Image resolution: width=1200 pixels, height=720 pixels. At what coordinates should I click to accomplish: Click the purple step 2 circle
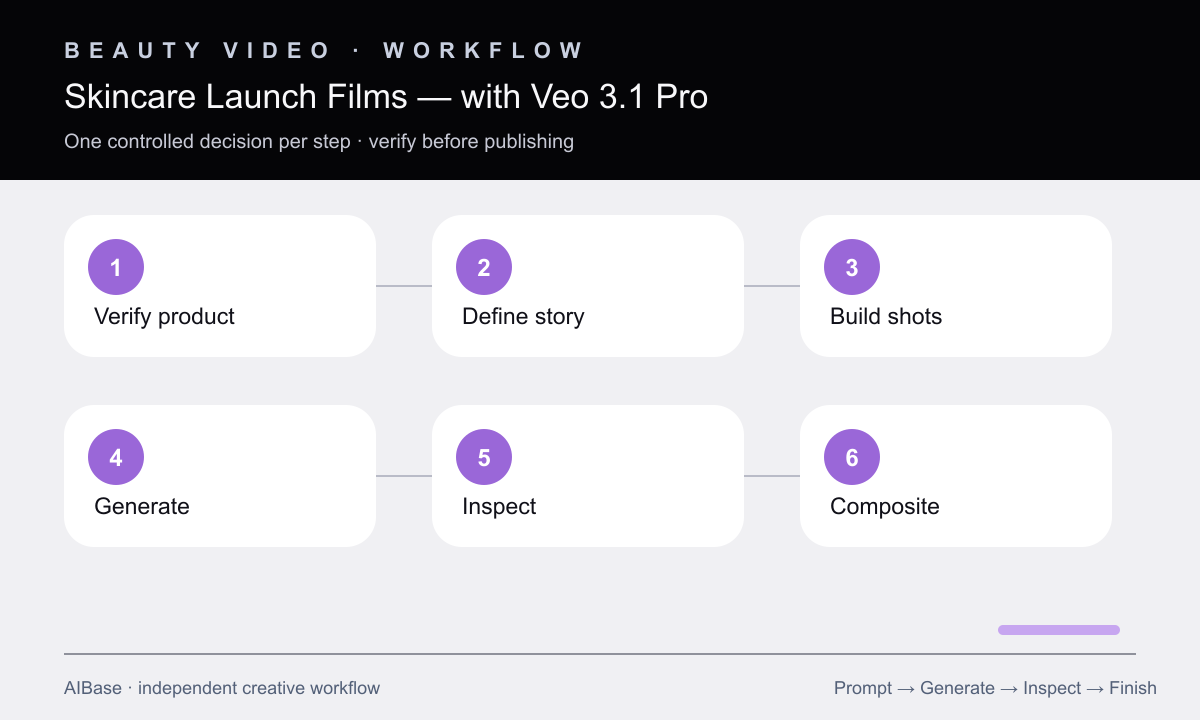point(484,267)
